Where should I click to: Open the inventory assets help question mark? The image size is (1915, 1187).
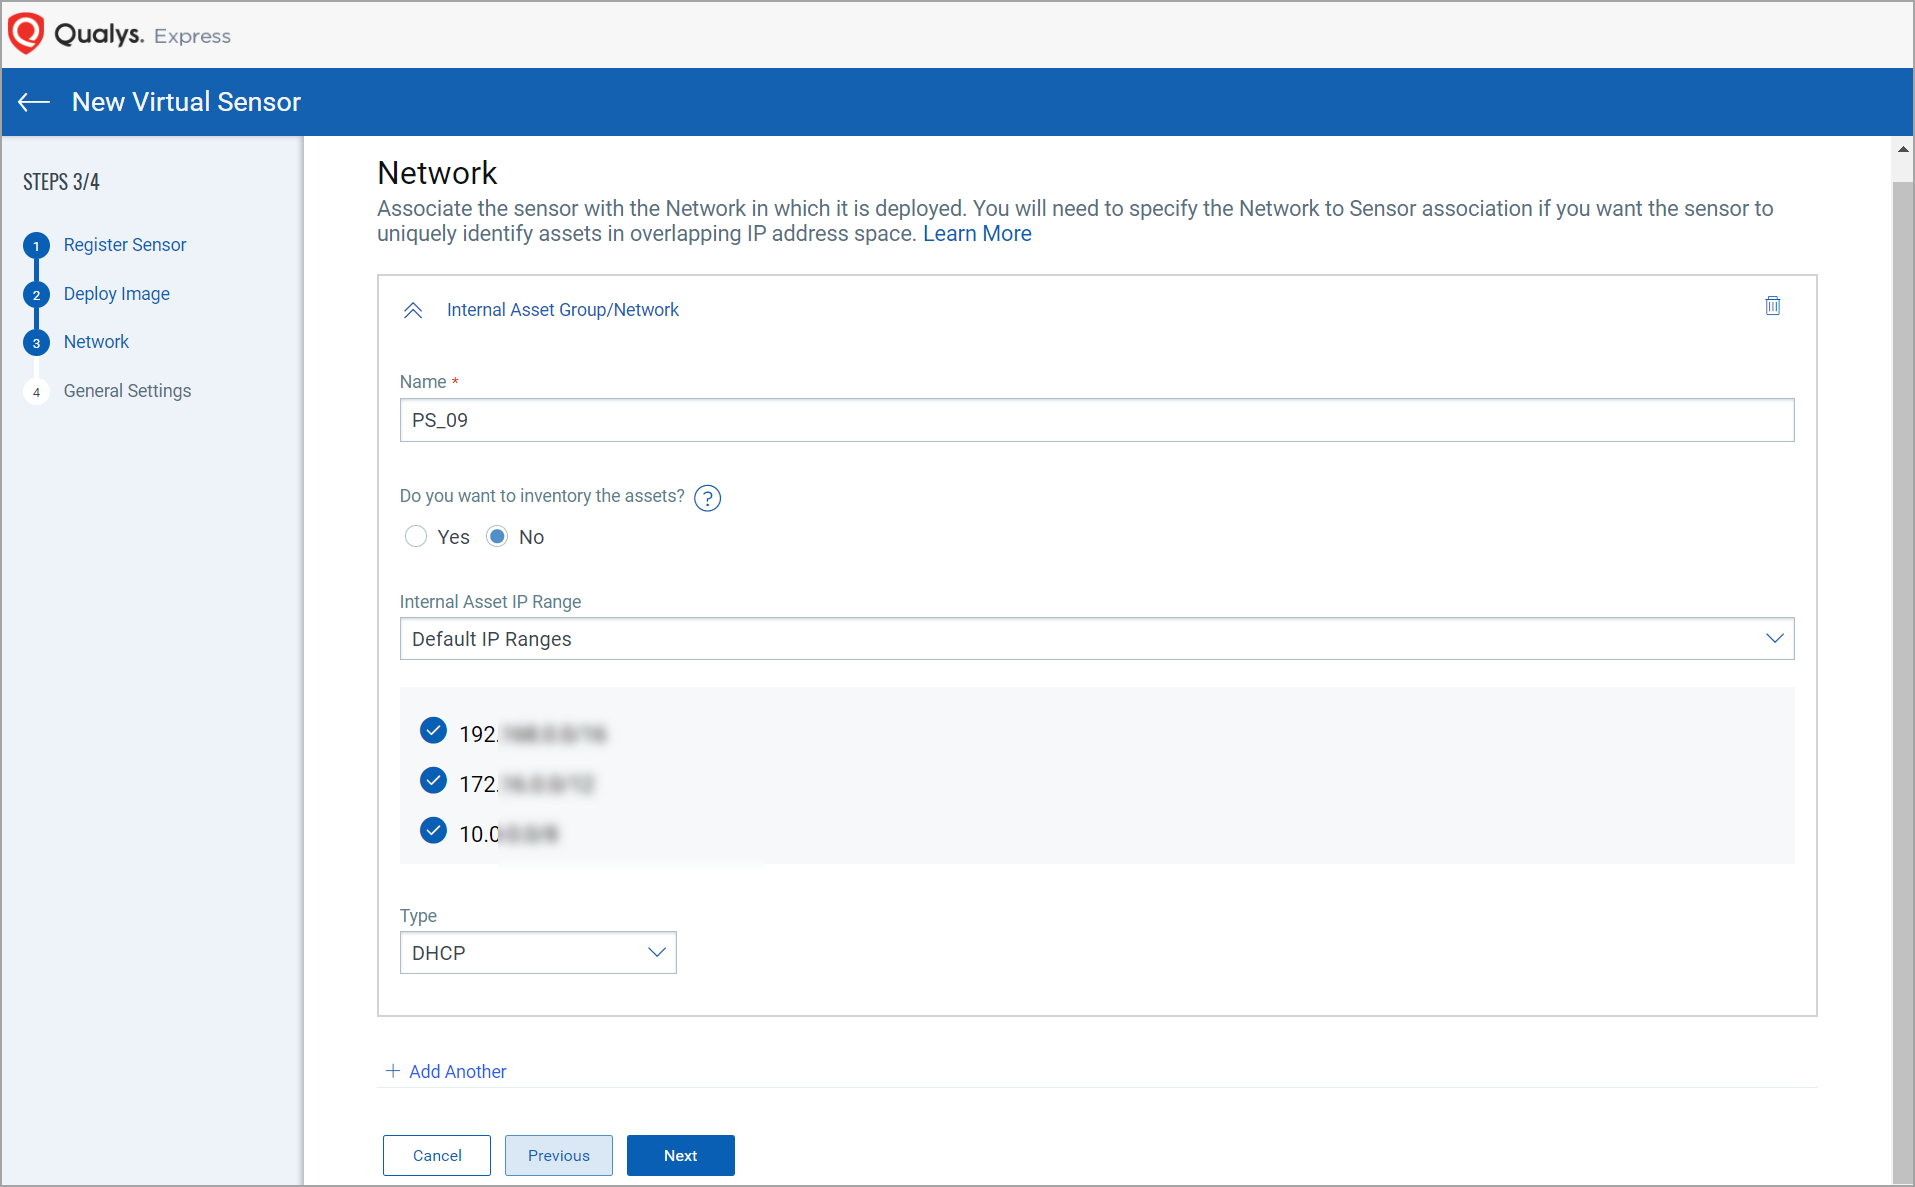pyautogui.click(x=707, y=498)
